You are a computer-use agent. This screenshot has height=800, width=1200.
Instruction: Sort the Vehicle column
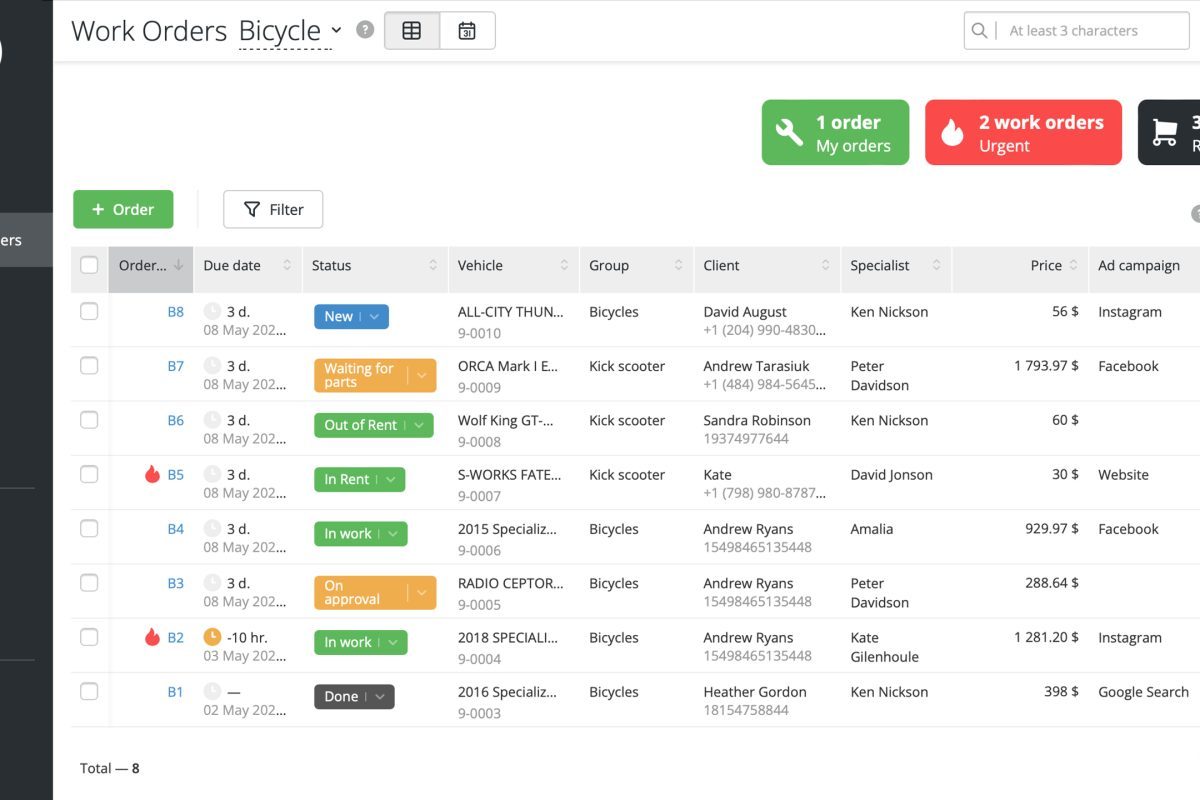click(x=564, y=265)
